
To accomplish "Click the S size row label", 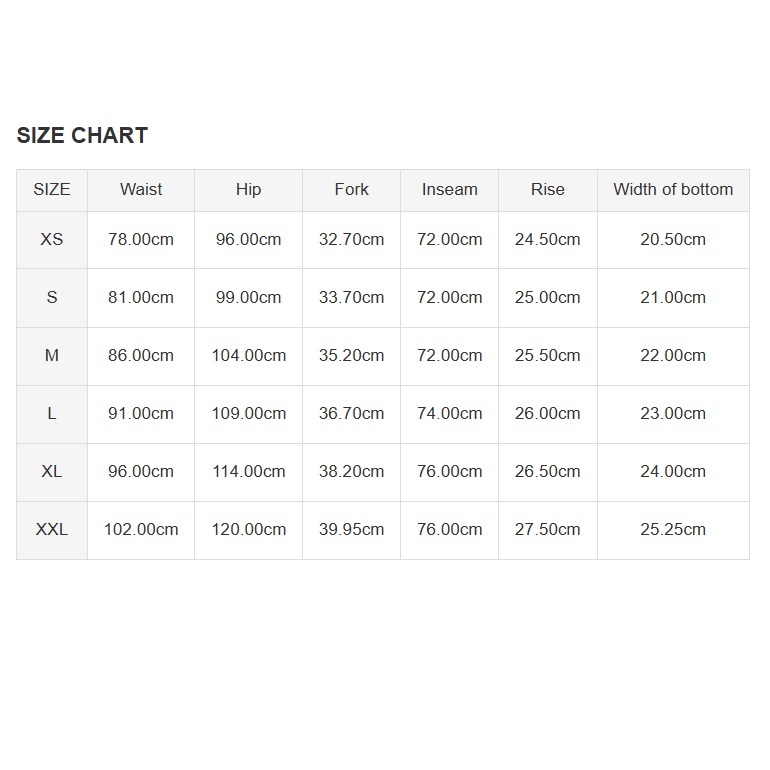I will click(x=52, y=297).
